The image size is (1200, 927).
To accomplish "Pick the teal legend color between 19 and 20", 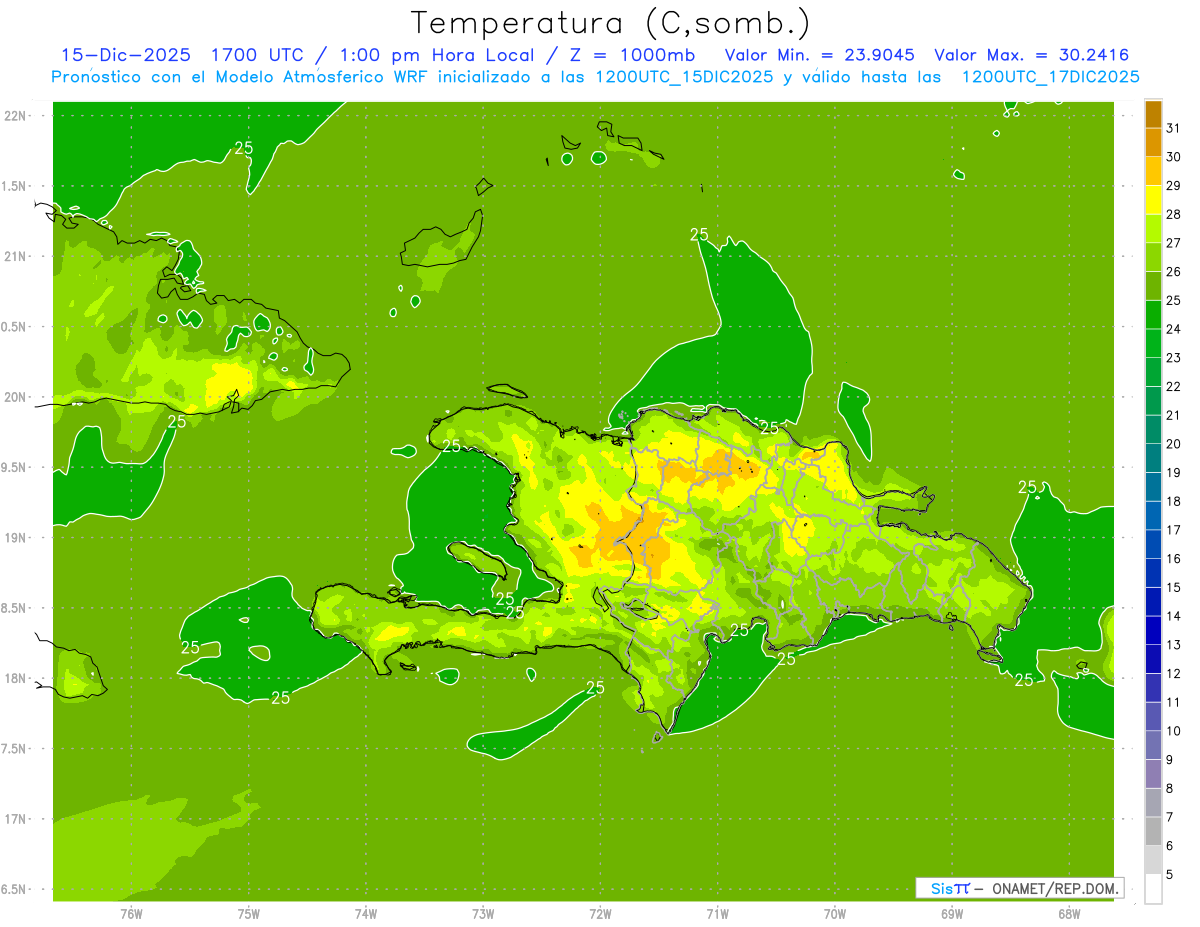I will [1153, 458].
